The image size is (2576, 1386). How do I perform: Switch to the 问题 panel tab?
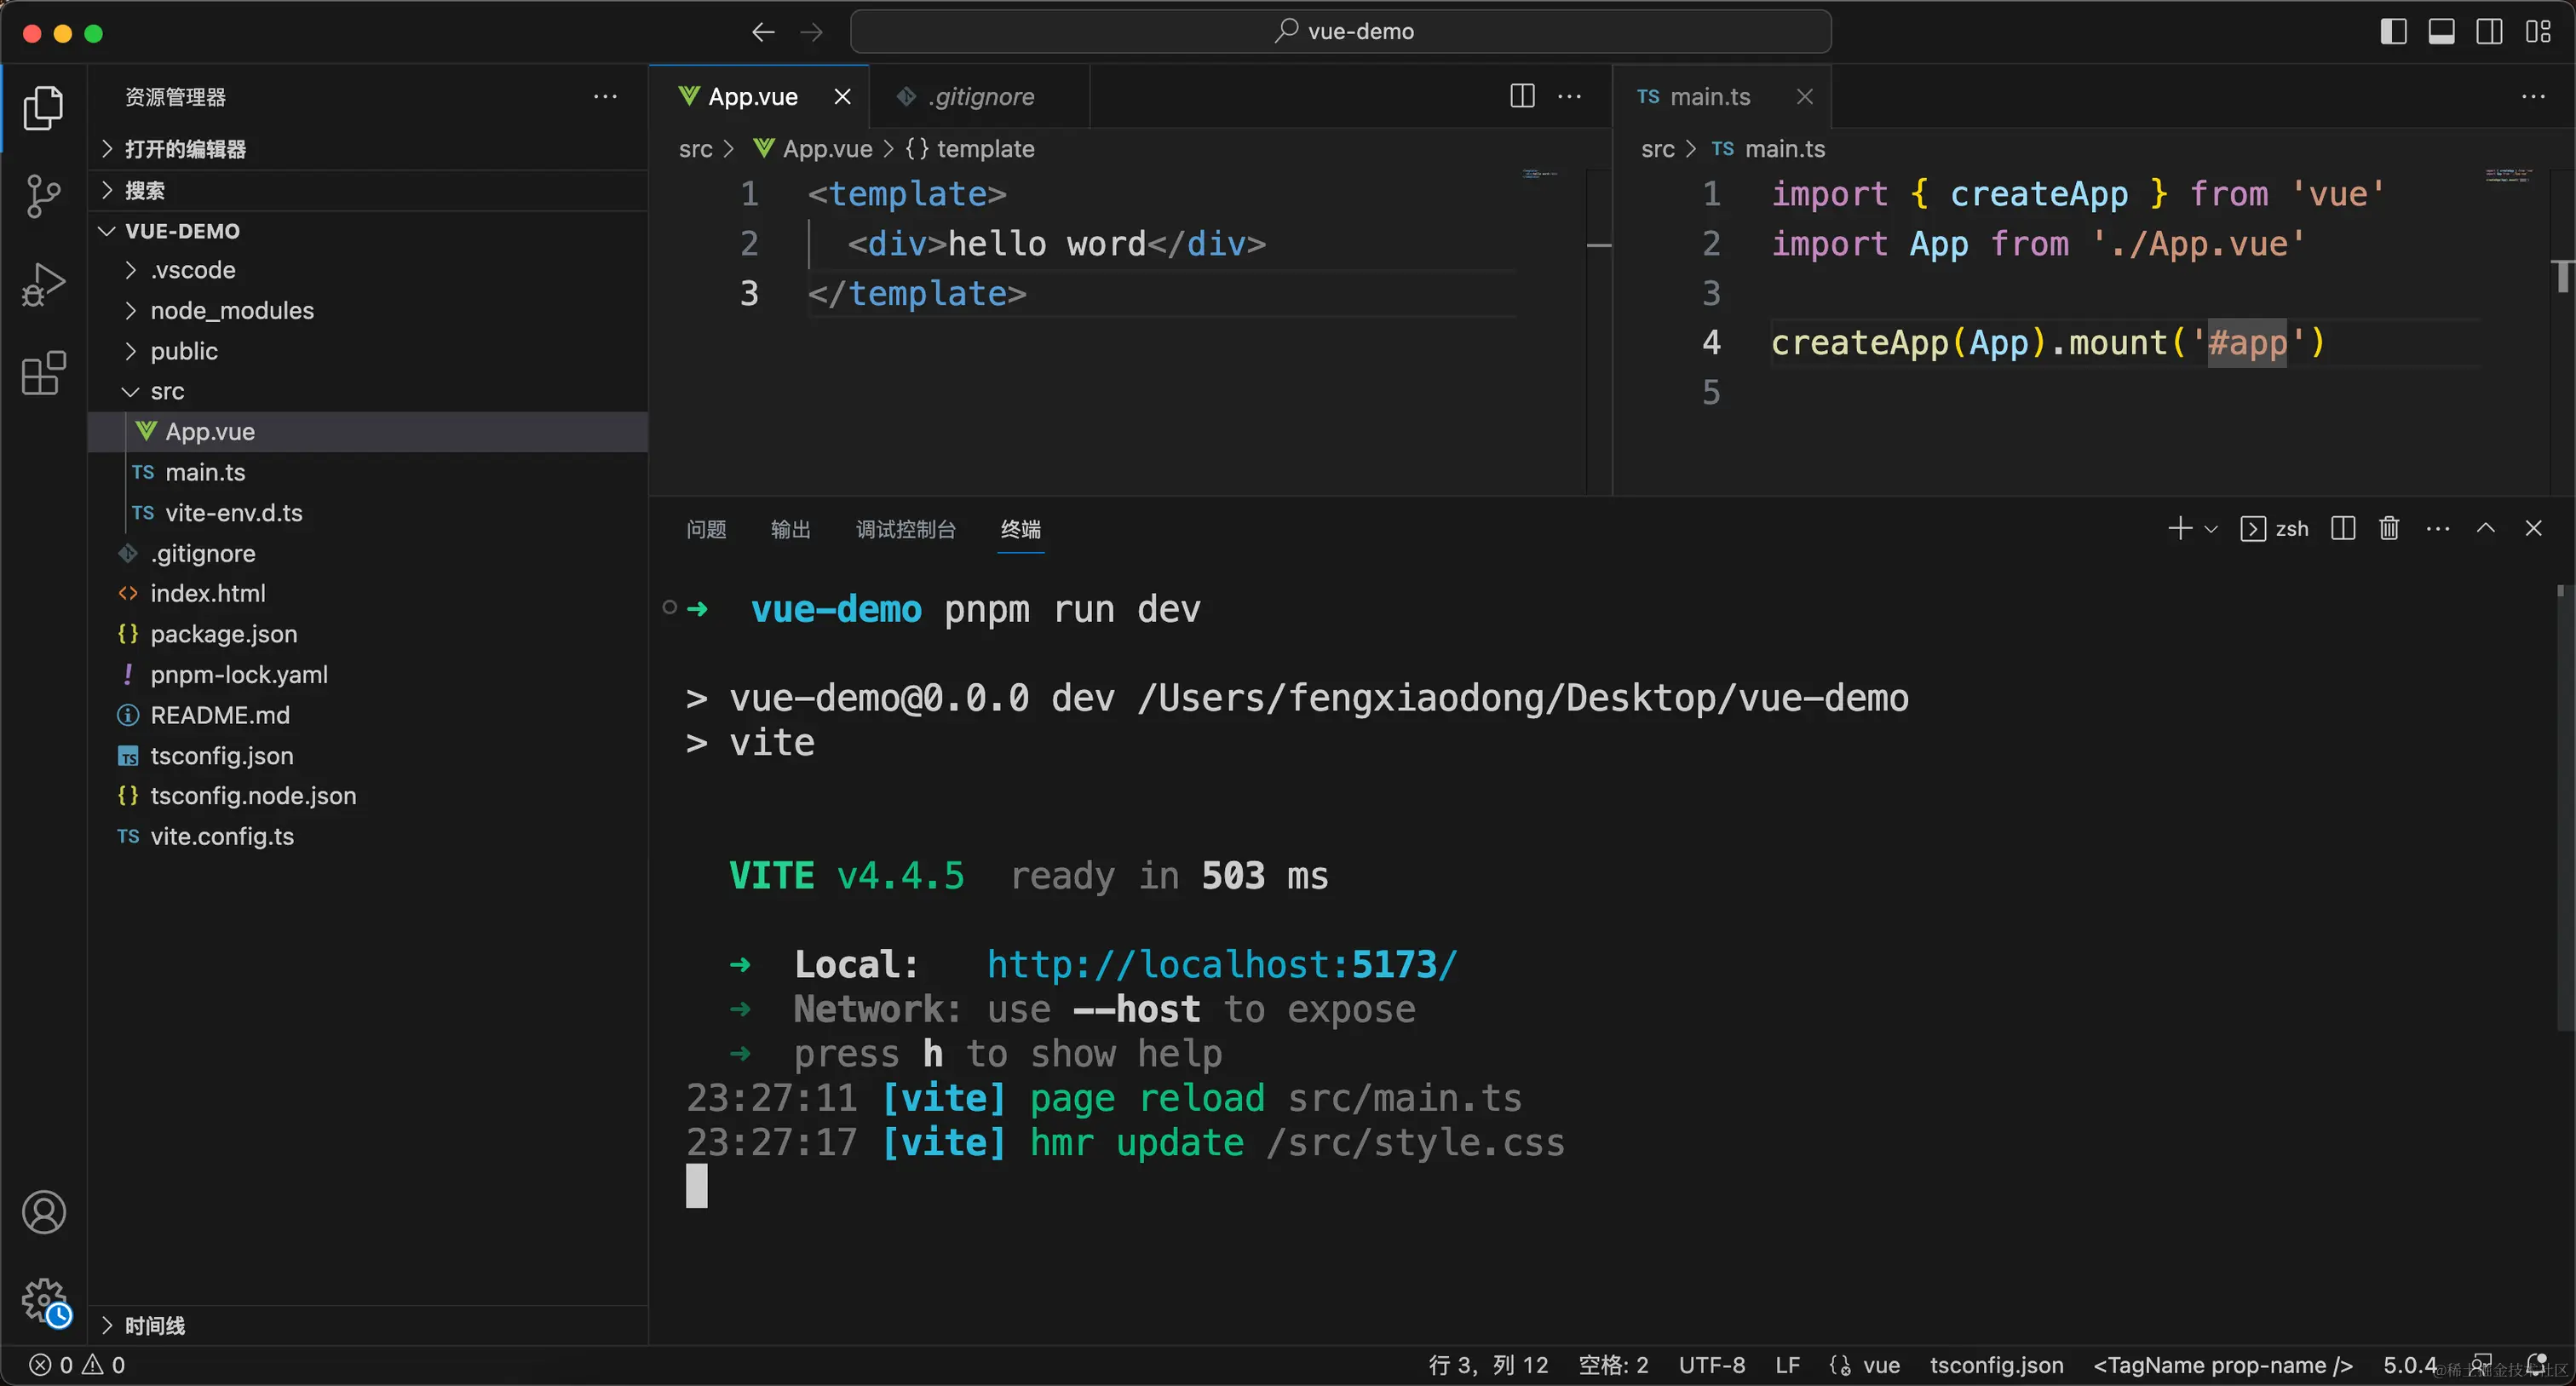coord(706,529)
